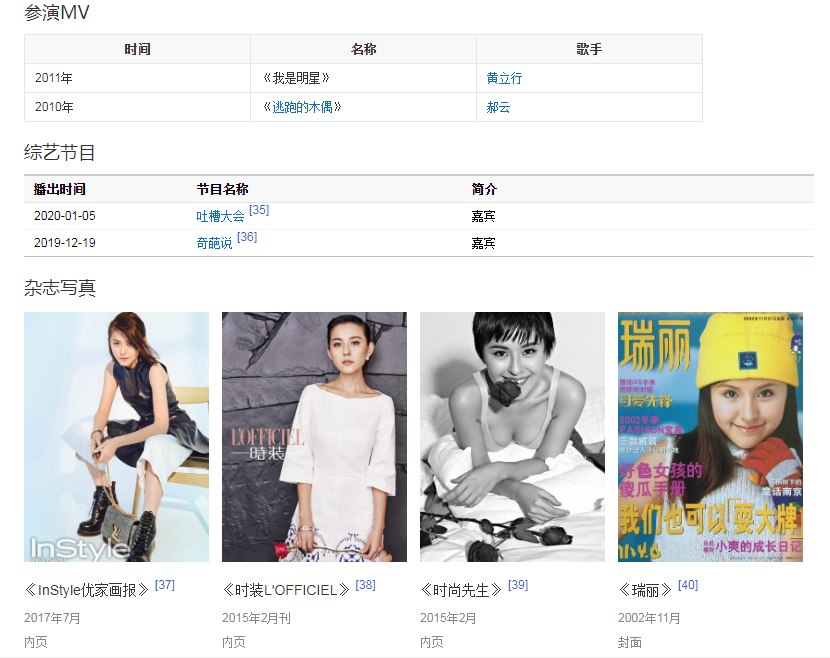Click the 播出时间 column header
830x658 pixels.
60,189
